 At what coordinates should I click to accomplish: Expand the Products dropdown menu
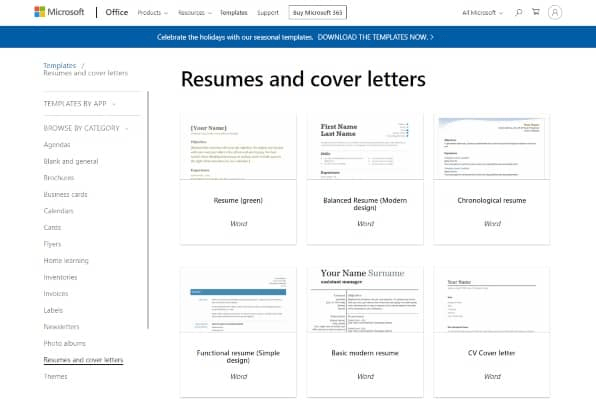pyautogui.click(x=152, y=13)
